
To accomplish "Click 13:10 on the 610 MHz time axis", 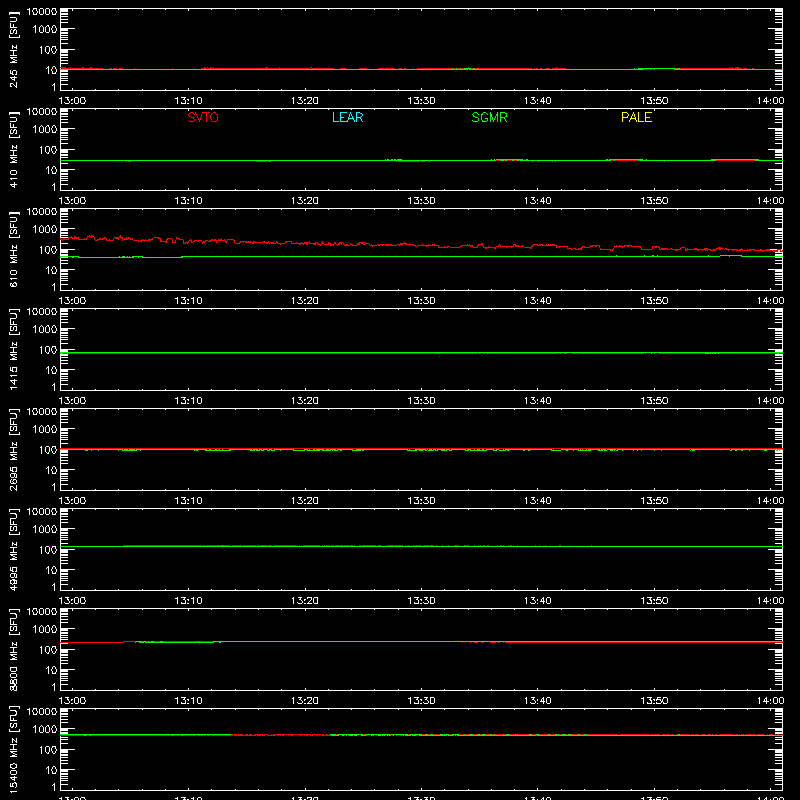I will click(x=188, y=301).
